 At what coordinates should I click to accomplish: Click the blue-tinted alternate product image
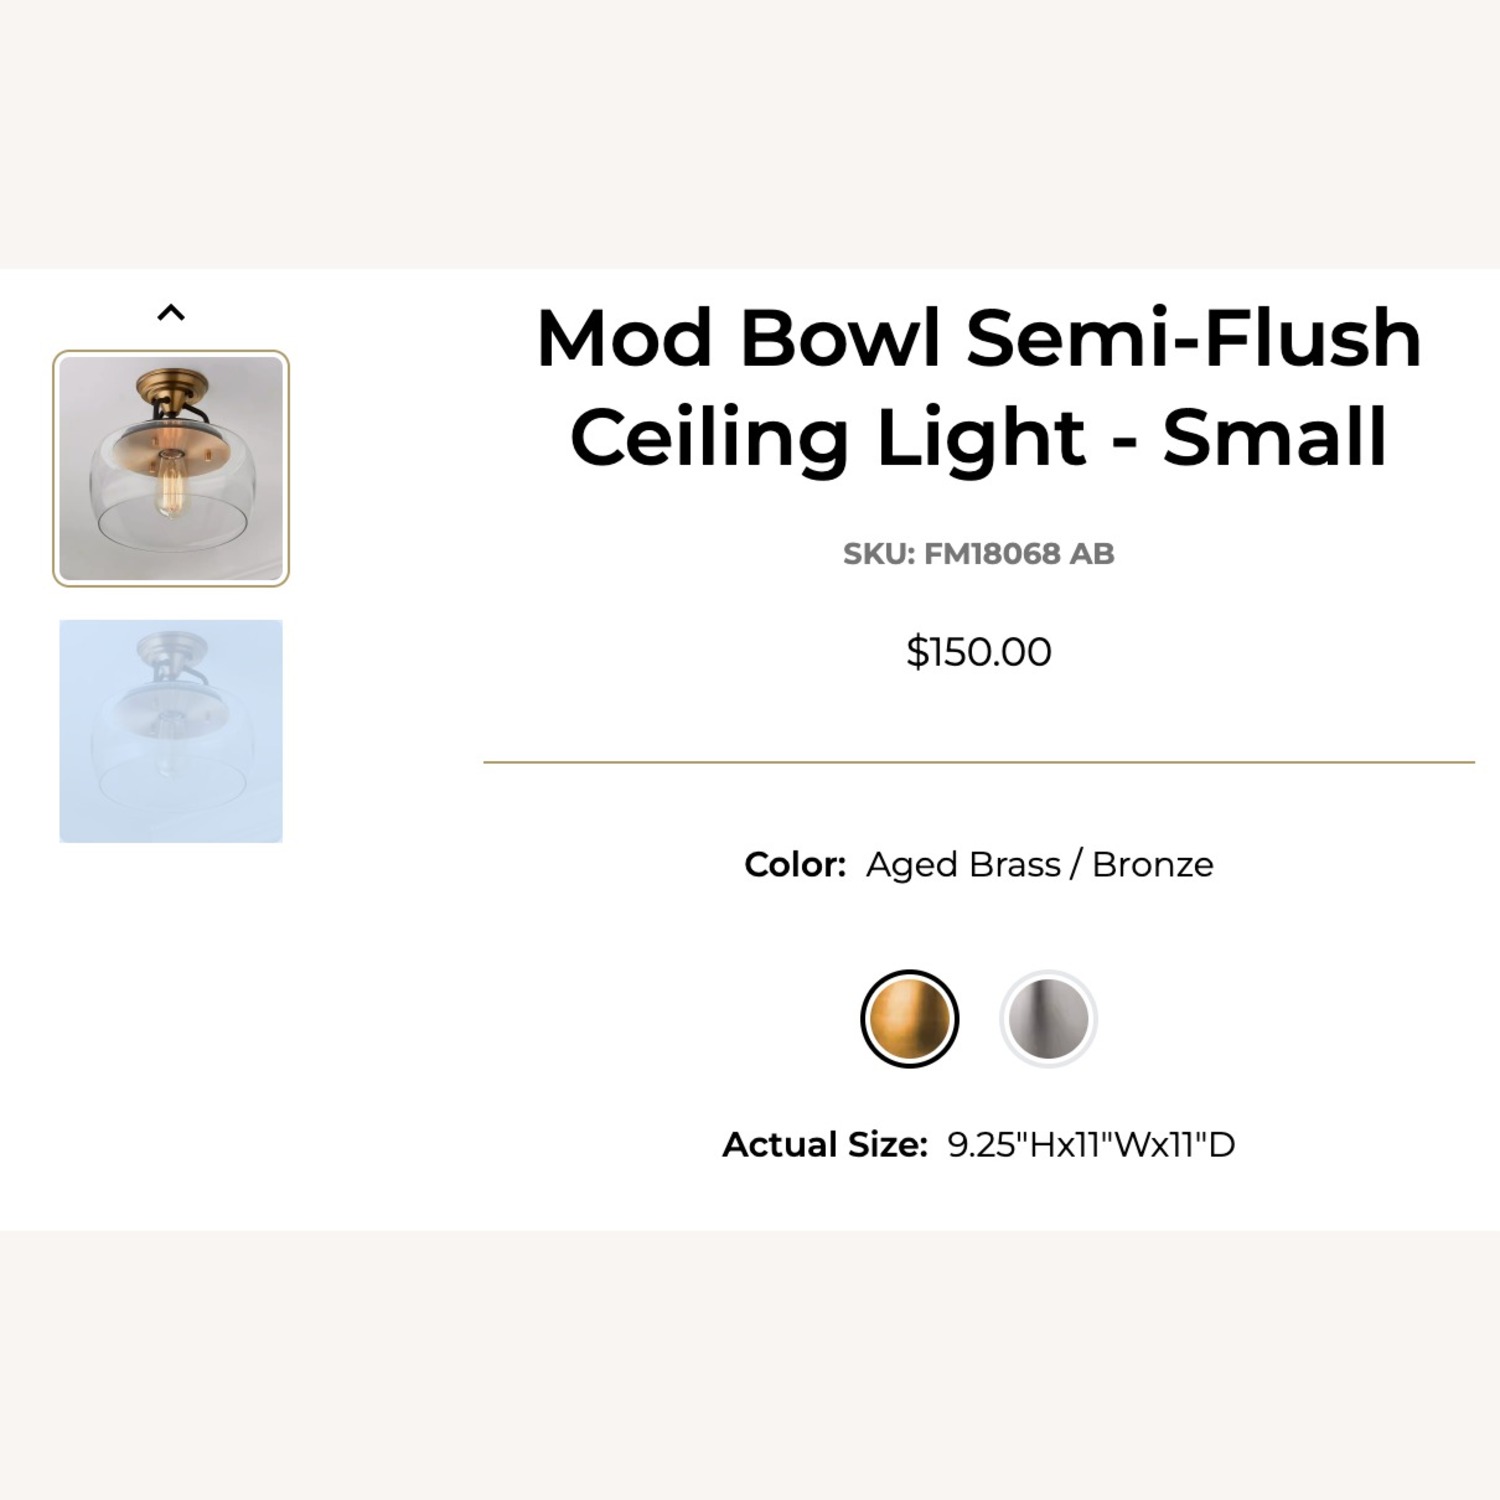[x=172, y=728]
